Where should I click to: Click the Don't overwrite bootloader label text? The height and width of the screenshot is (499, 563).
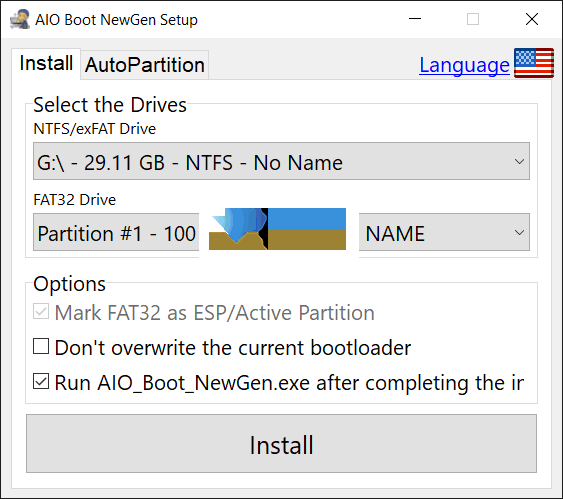[x=233, y=348]
